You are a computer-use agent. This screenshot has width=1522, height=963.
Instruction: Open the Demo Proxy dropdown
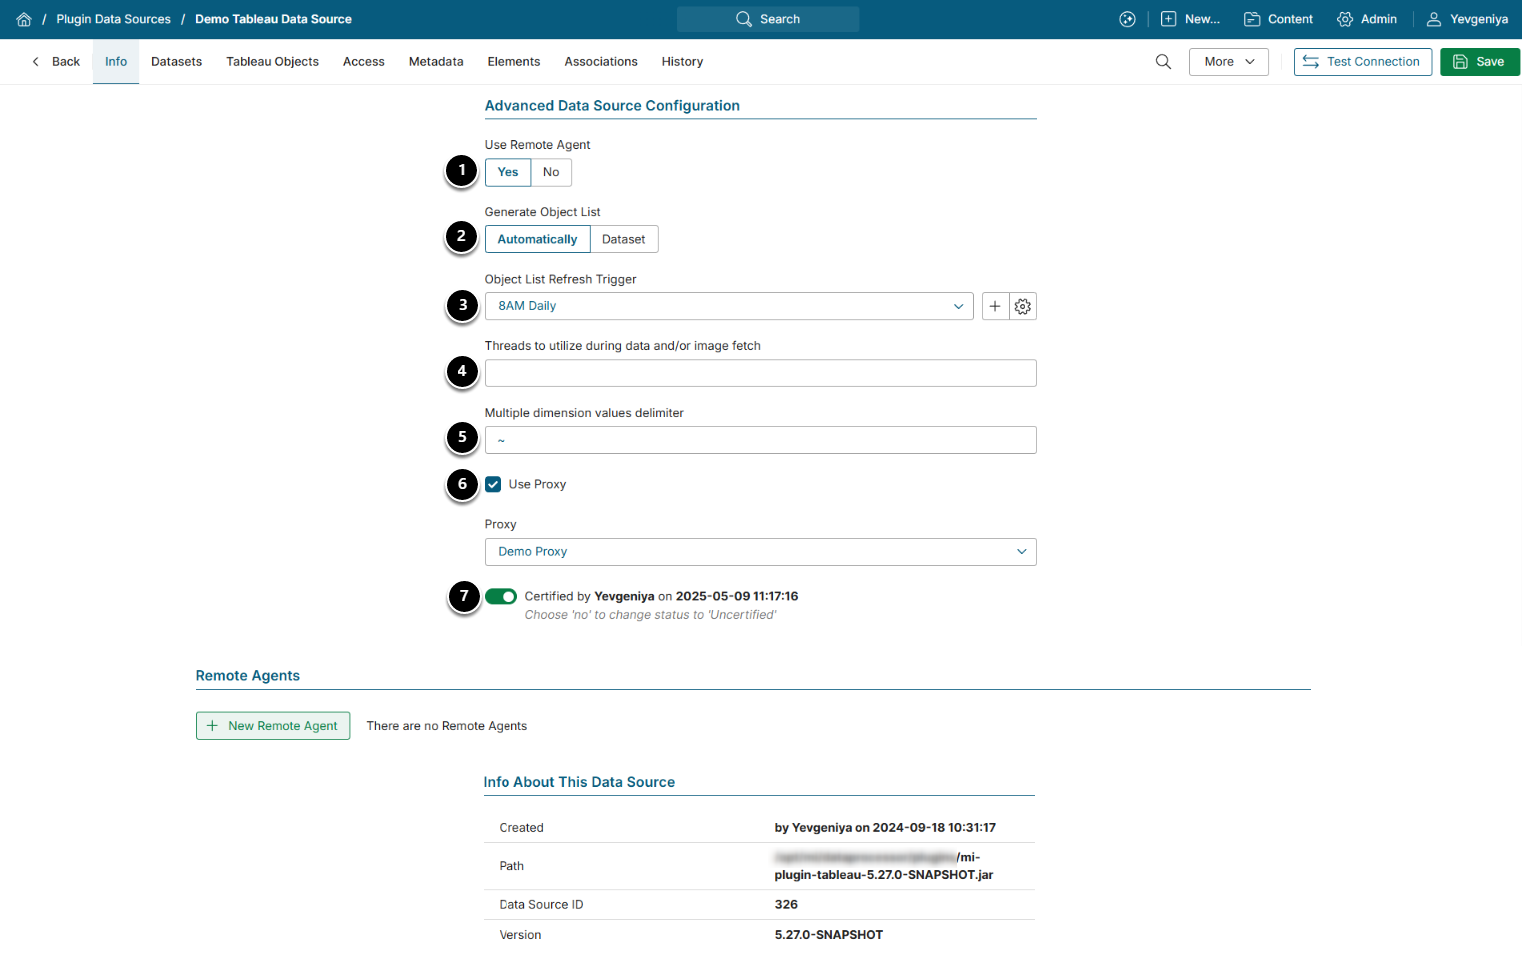pyautogui.click(x=760, y=552)
